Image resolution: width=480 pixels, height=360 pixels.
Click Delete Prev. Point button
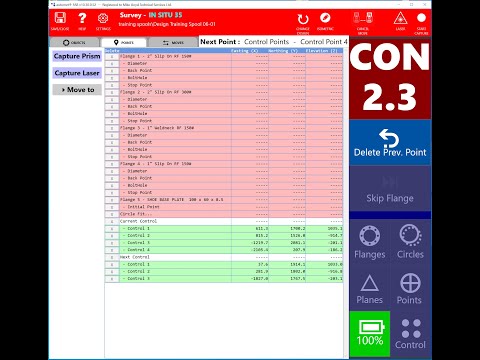(390, 143)
